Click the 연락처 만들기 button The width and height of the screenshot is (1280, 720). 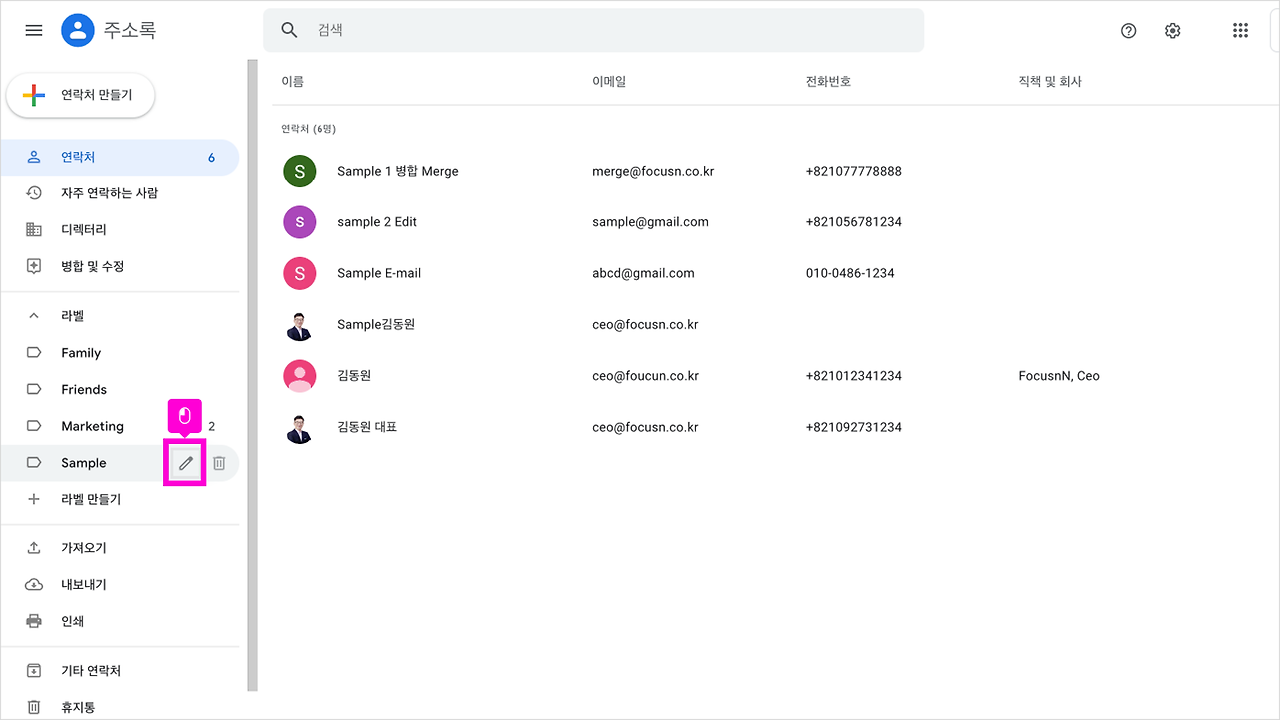(80, 95)
